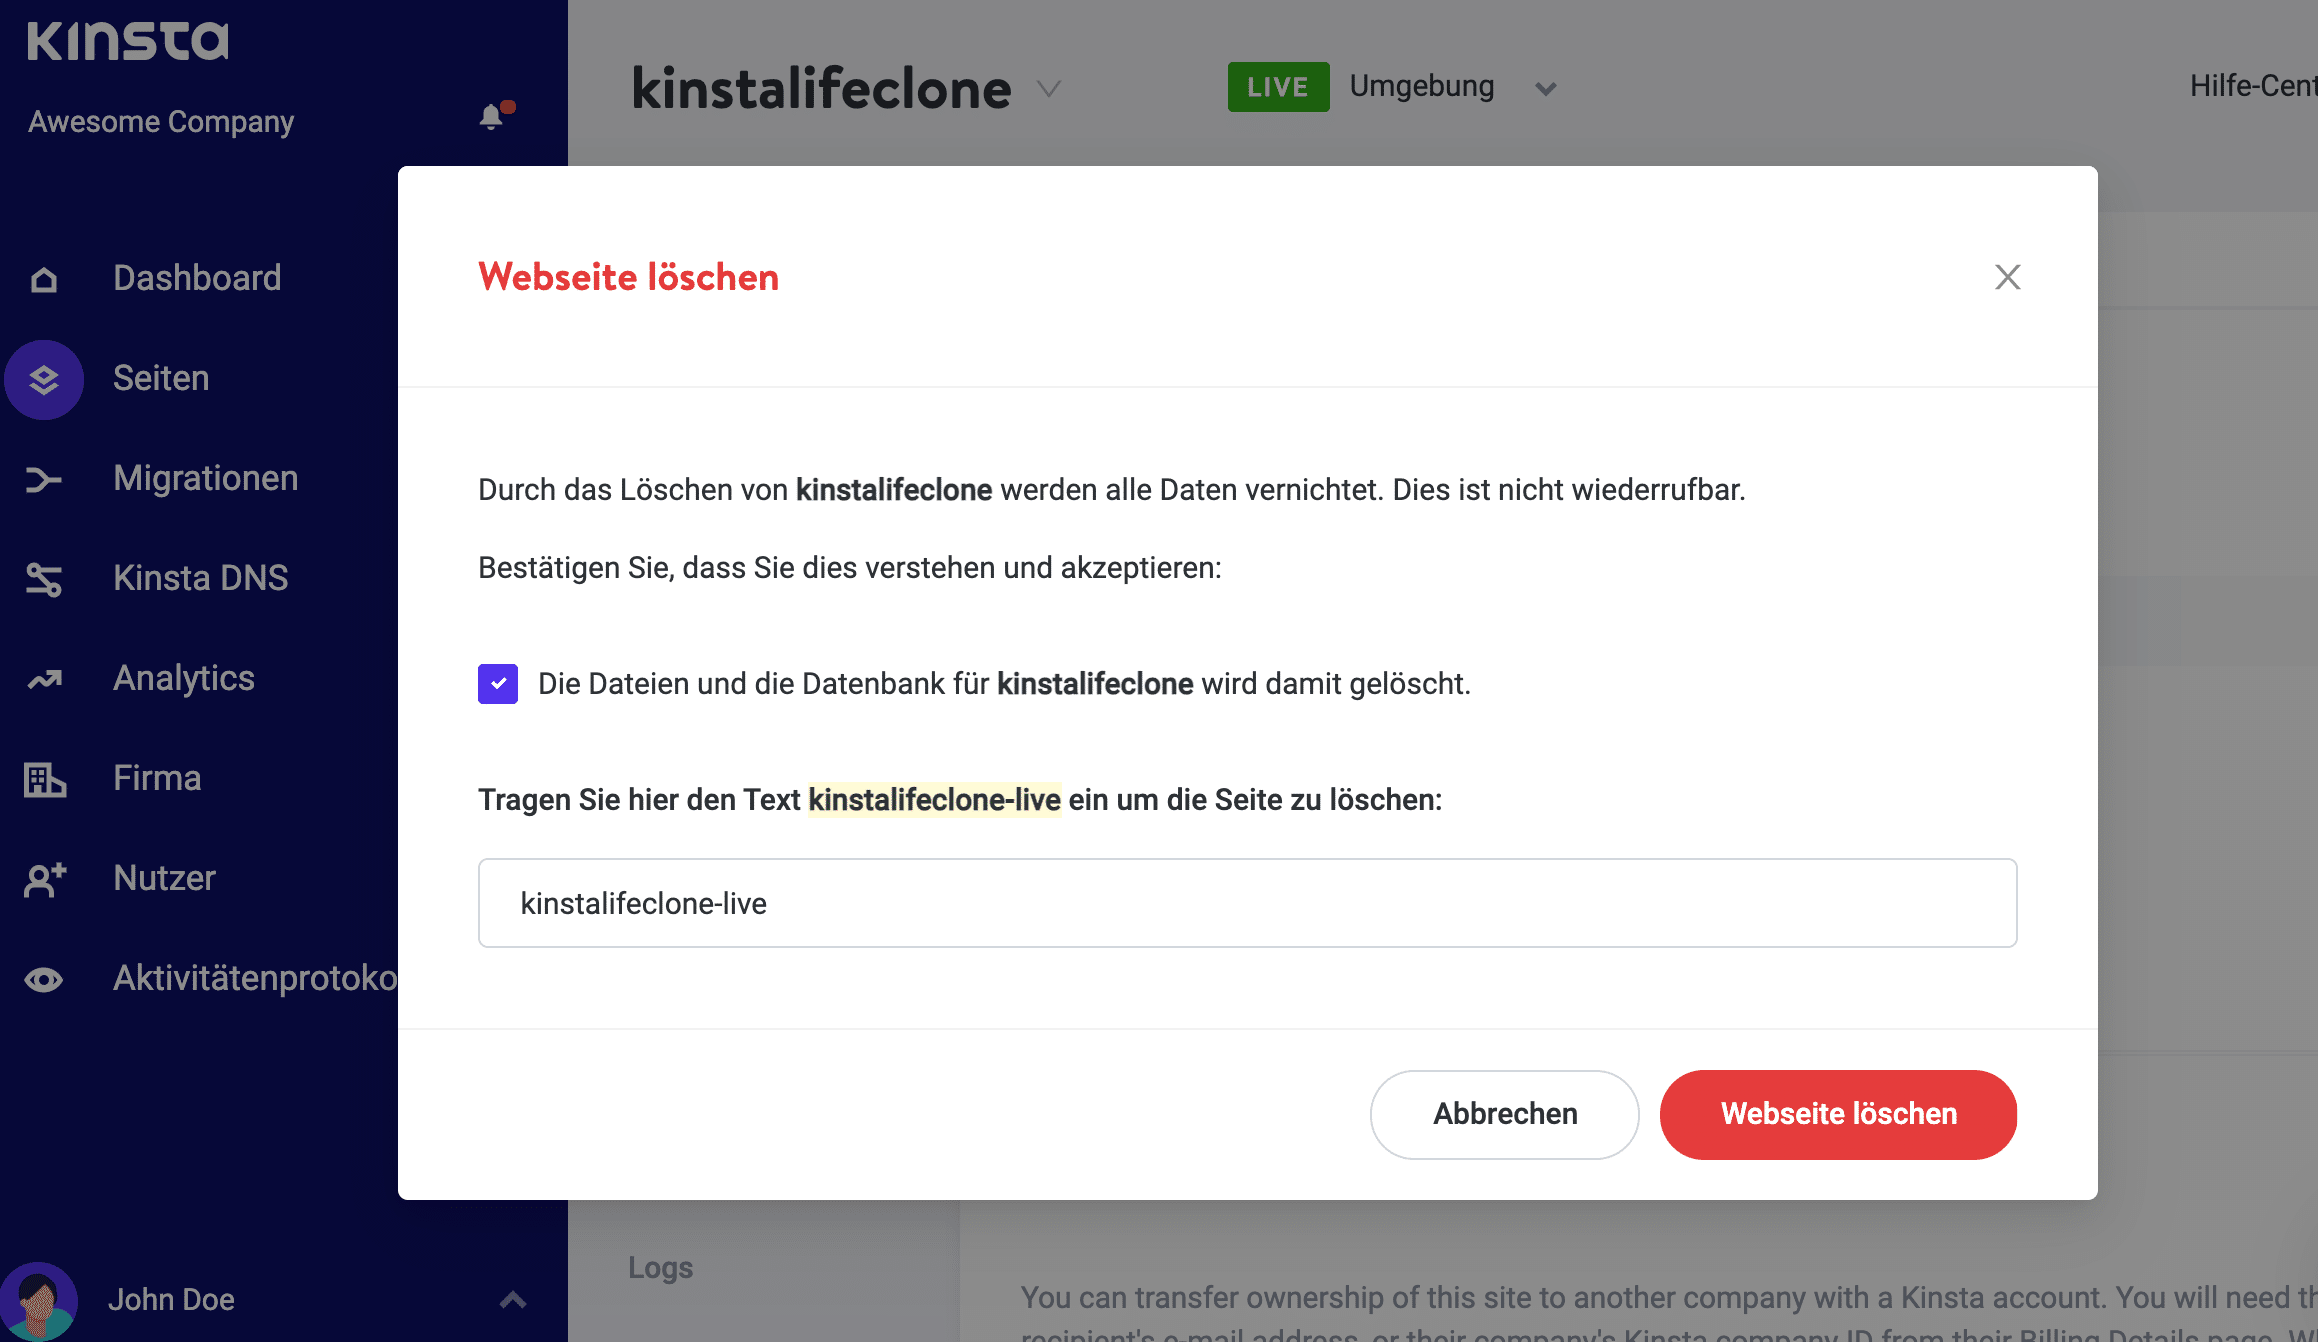Click the Seiten (Pages) icon
The width and height of the screenshot is (2318, 1342).
[43, 379]
